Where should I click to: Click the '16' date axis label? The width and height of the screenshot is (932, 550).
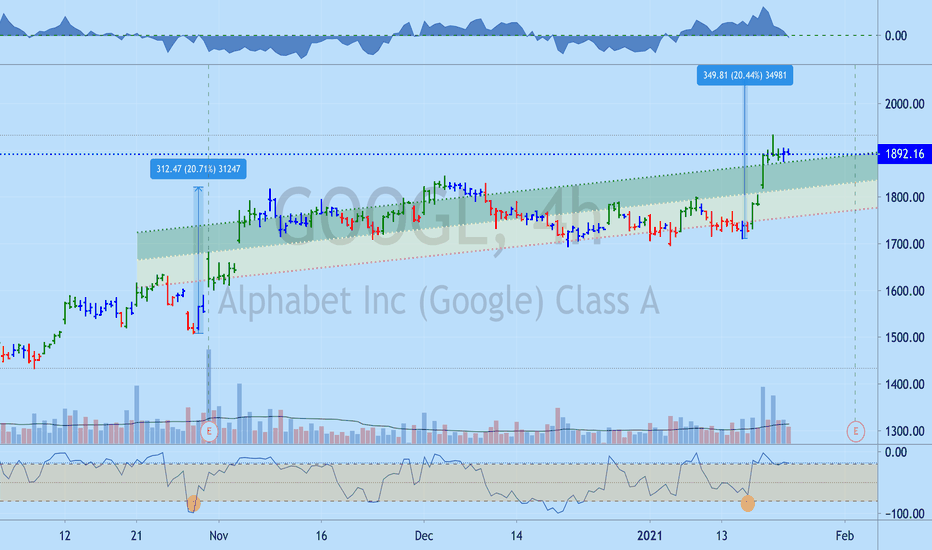click(321, 536)
